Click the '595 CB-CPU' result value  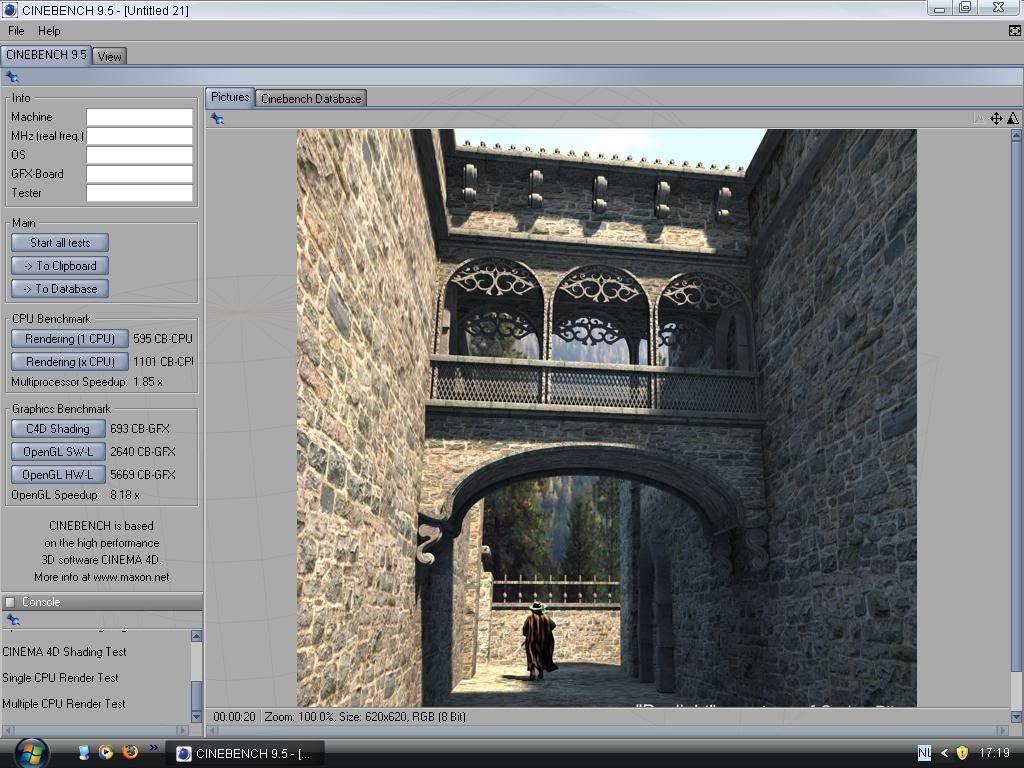point(163,339)
